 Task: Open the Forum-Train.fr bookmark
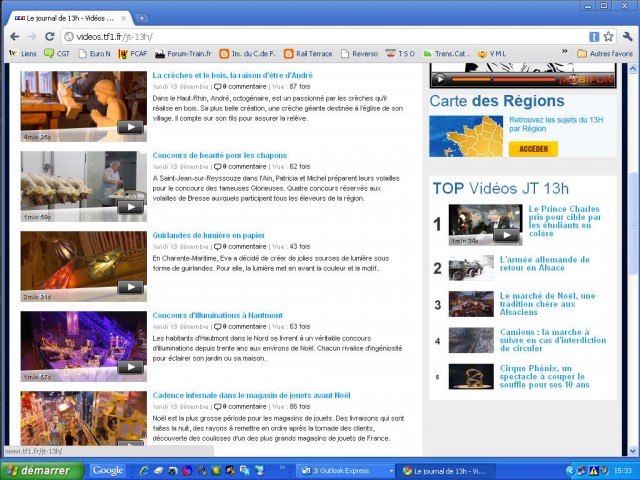pos(183,53)
